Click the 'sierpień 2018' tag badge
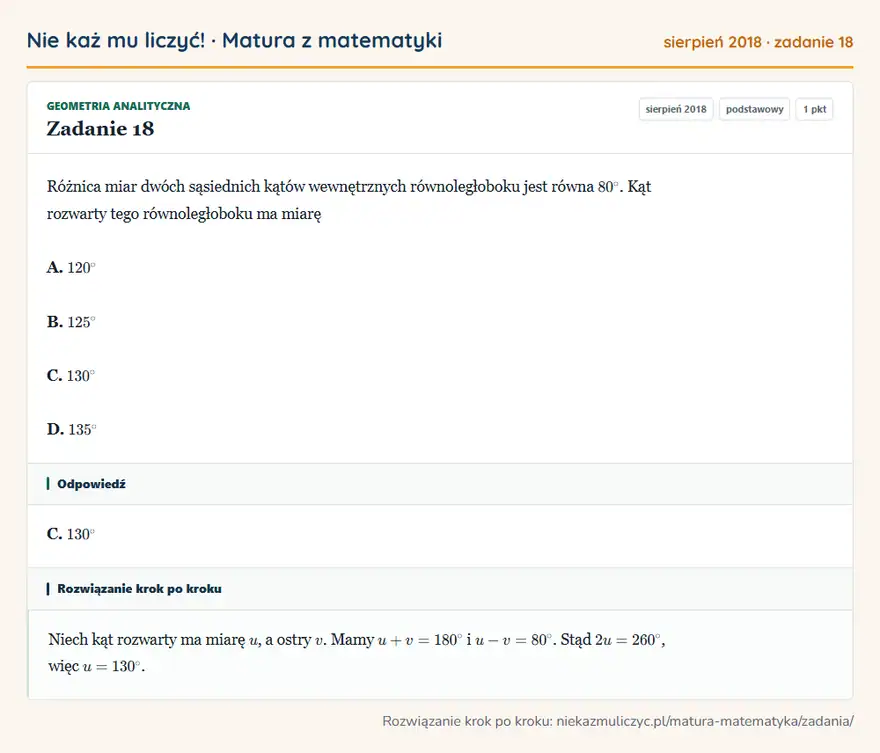 click(x=676, y=109)
